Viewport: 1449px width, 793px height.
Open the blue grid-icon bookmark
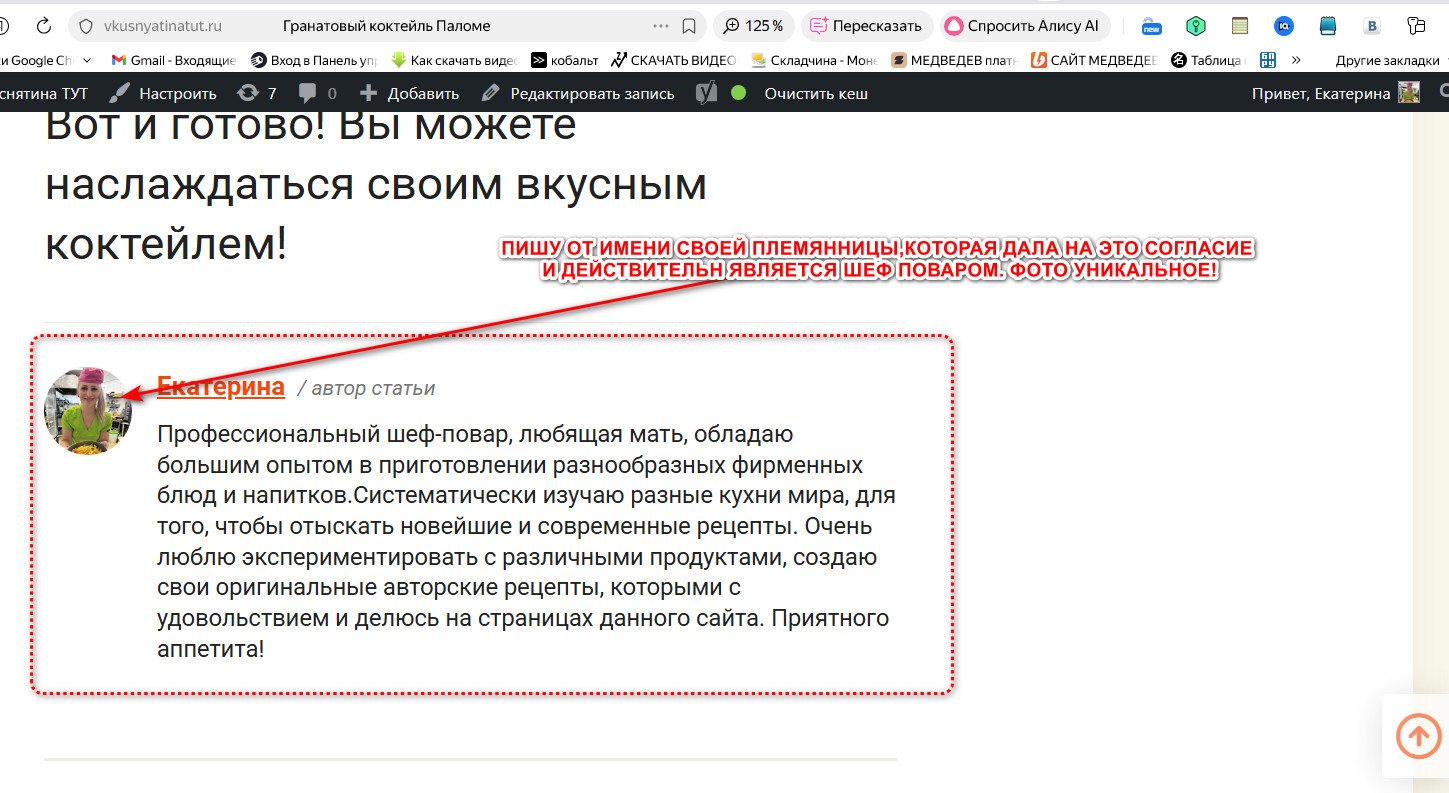pos(1268,60)
